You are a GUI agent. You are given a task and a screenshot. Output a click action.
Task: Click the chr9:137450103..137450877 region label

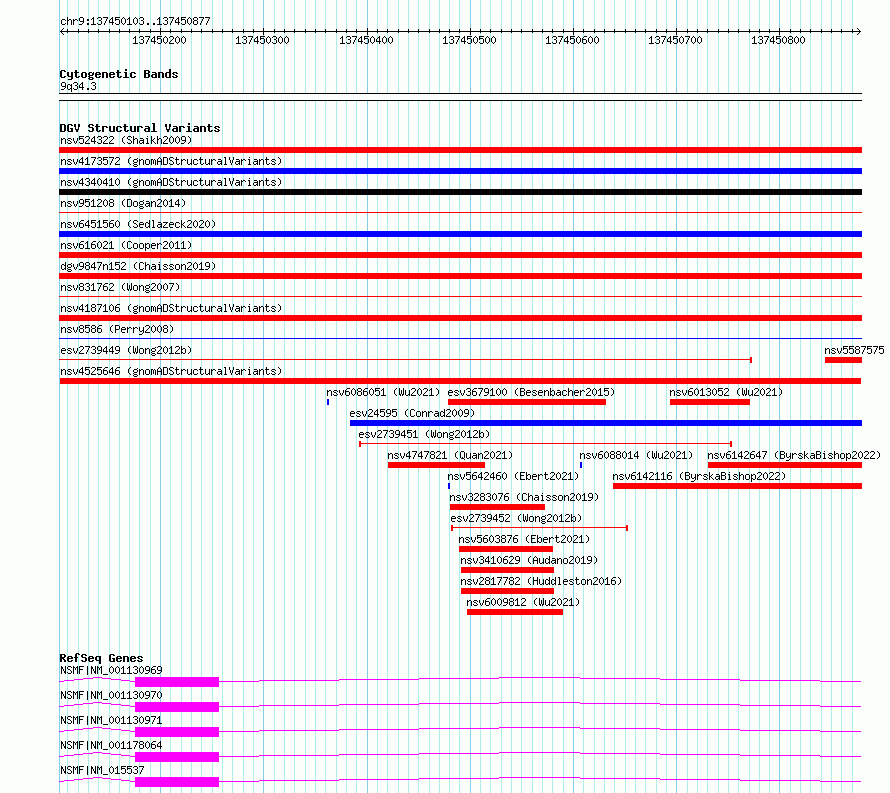[x=135, y=21]
